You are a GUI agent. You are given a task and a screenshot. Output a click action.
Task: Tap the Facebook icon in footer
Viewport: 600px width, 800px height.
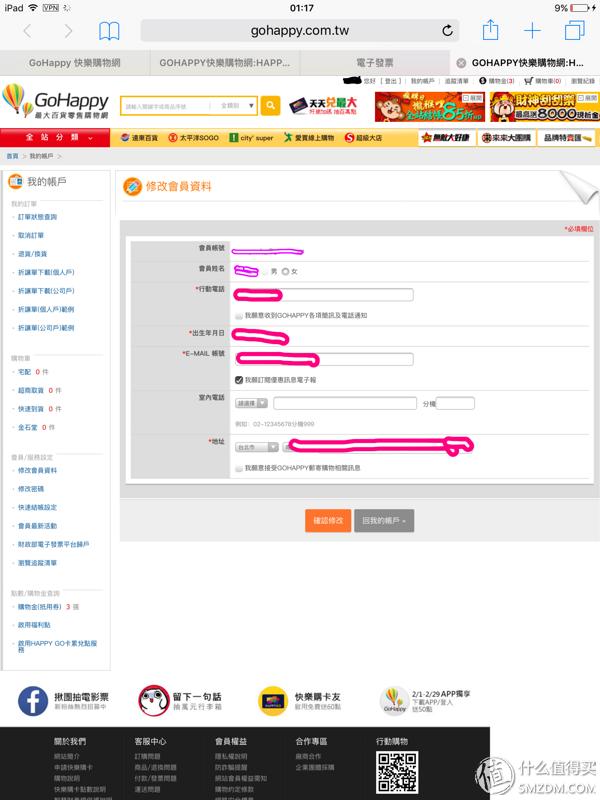tap(33, 700)
